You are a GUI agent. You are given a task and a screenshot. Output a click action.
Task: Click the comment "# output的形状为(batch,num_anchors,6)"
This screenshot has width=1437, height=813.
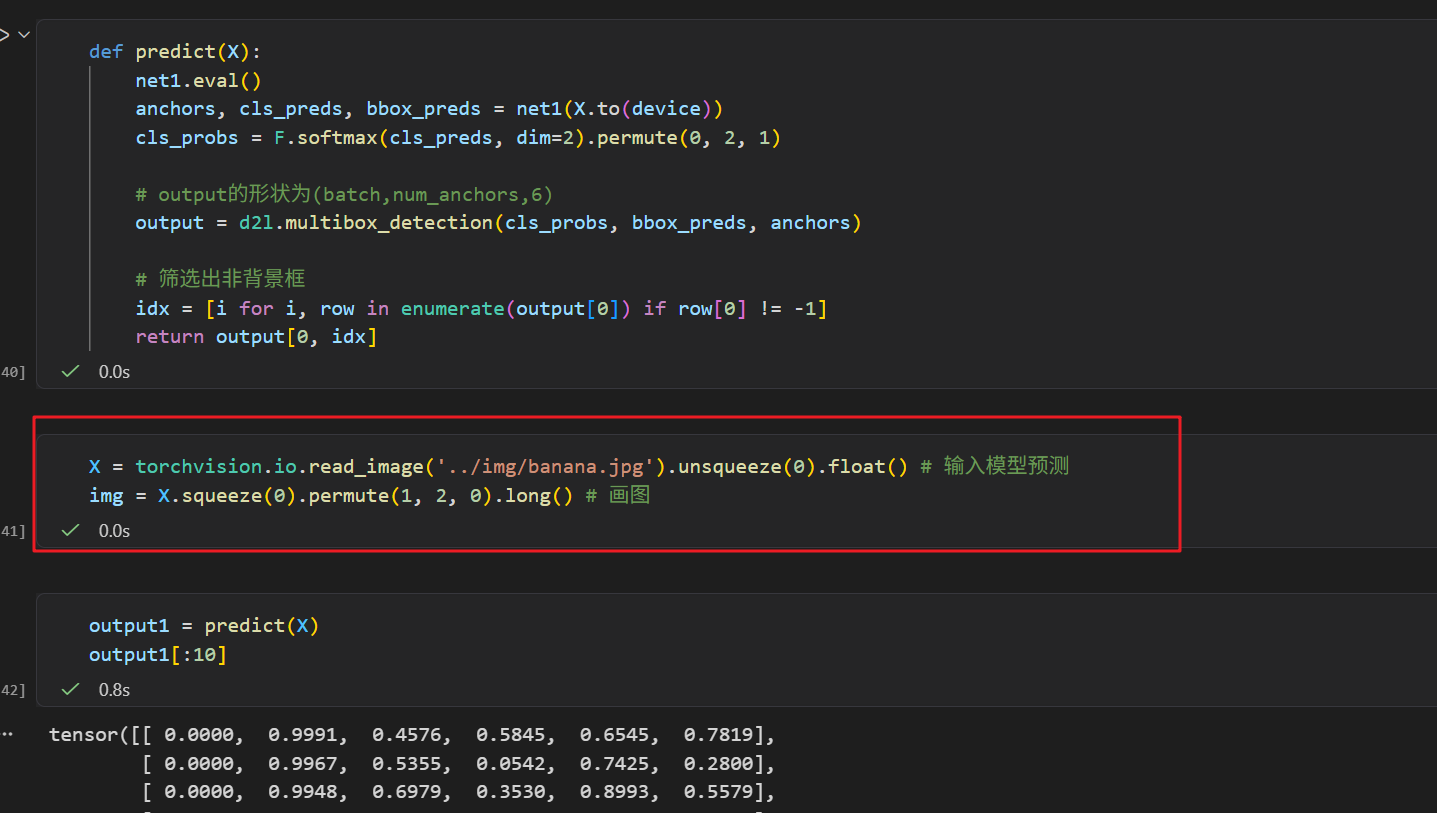pos(344,194)
